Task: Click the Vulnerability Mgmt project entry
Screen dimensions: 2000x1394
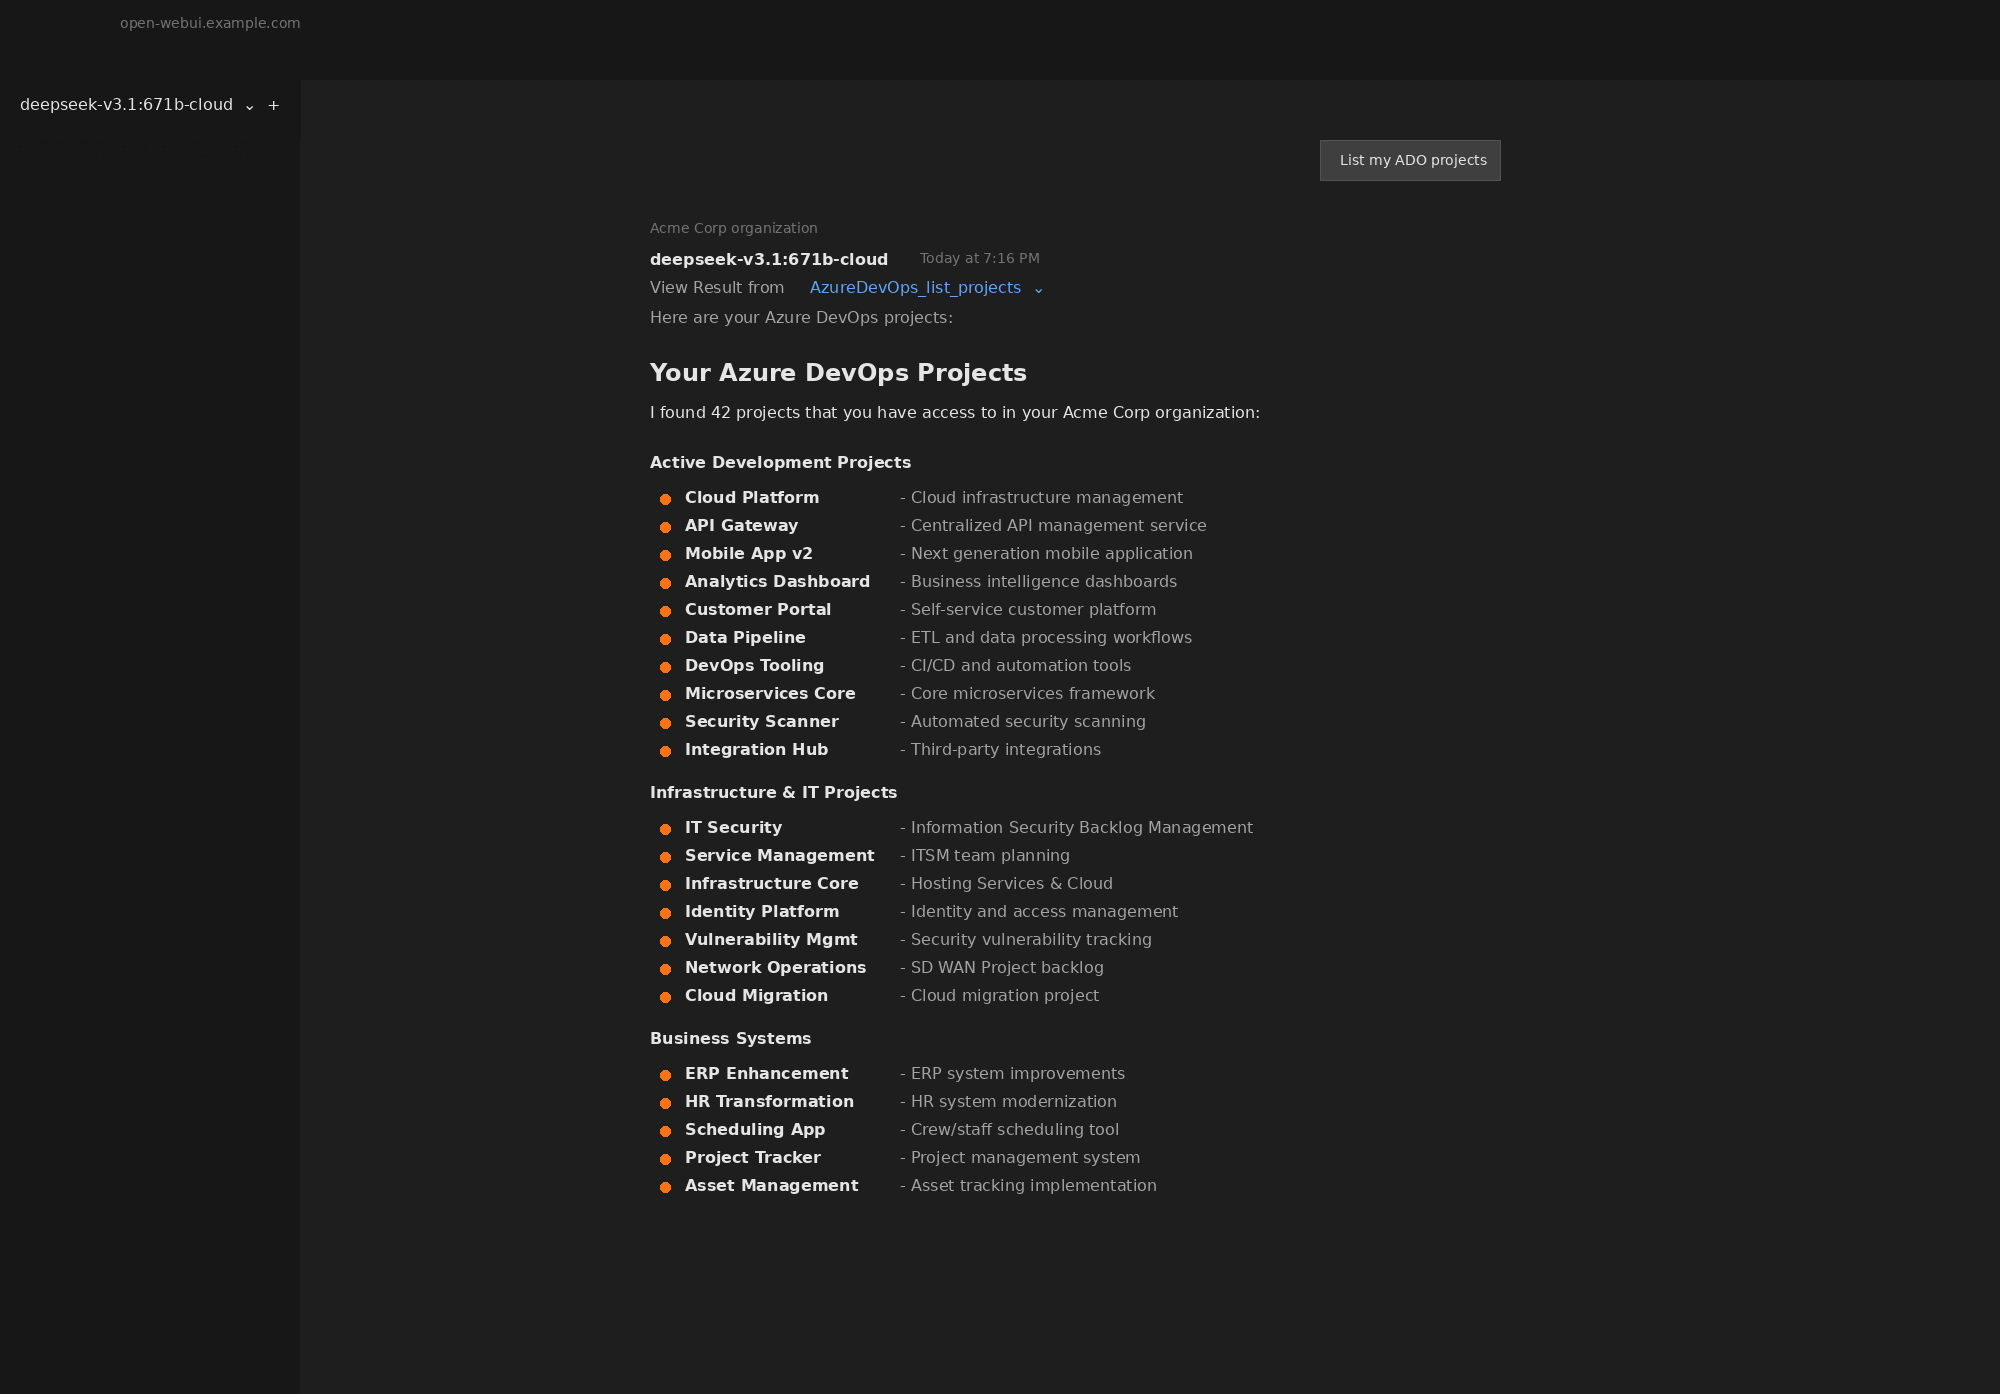Action: (x=771, y=939)
